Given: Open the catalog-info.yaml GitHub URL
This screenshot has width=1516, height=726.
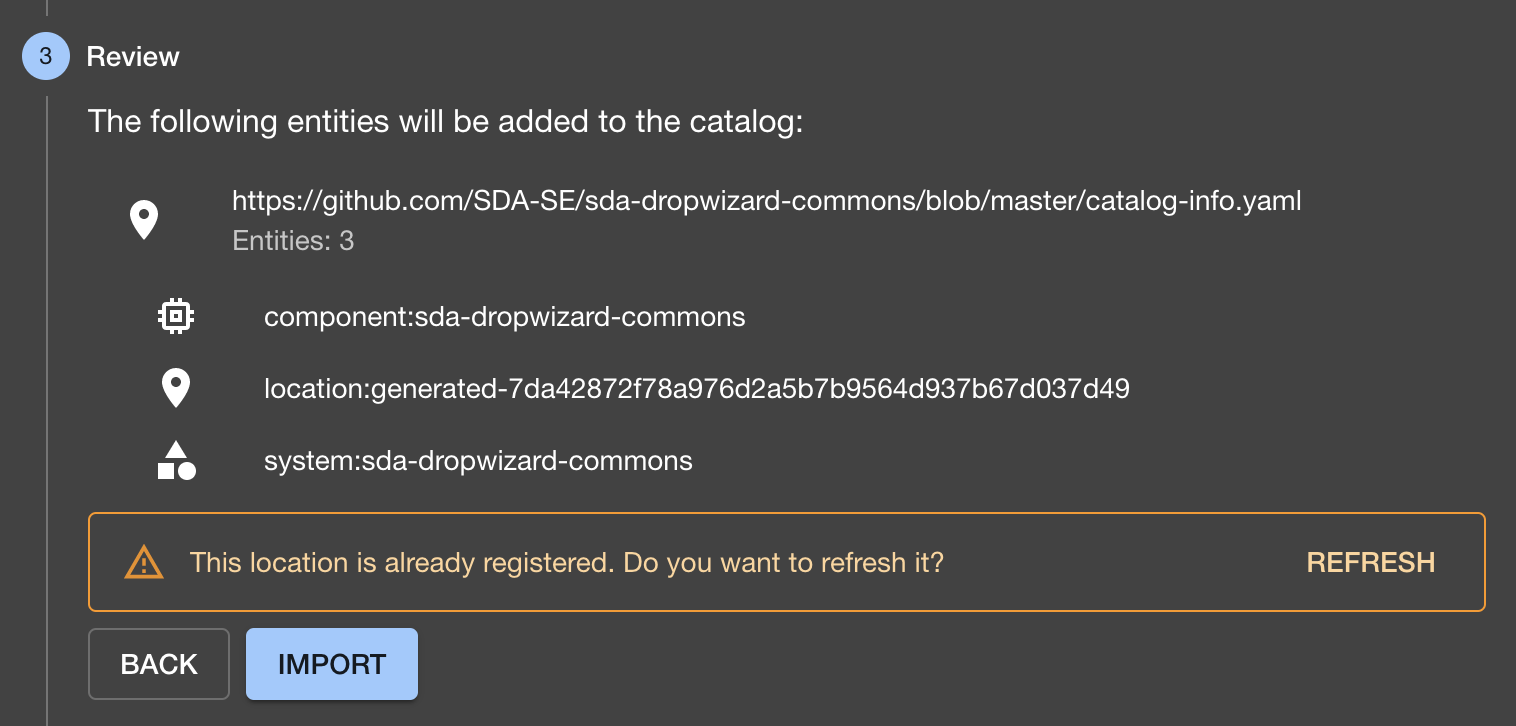Looking at the screenshot, I should (x=766, y=201).
